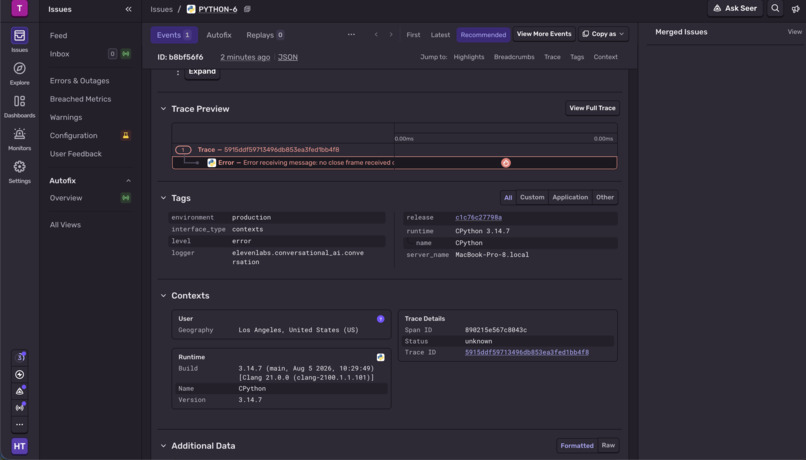Viewport: 806px width, 460px height.
Task: Jump to the First event
Action: pyautogui.click(x=413, y=35)
